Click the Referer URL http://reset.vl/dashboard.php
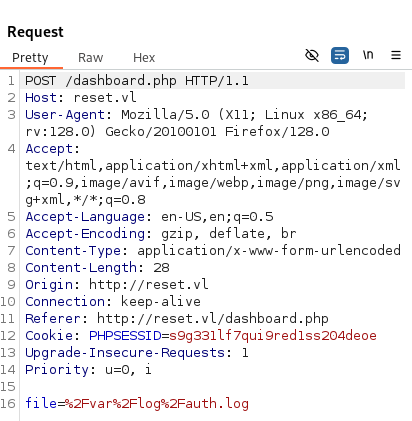 click(x=213, y=319)
